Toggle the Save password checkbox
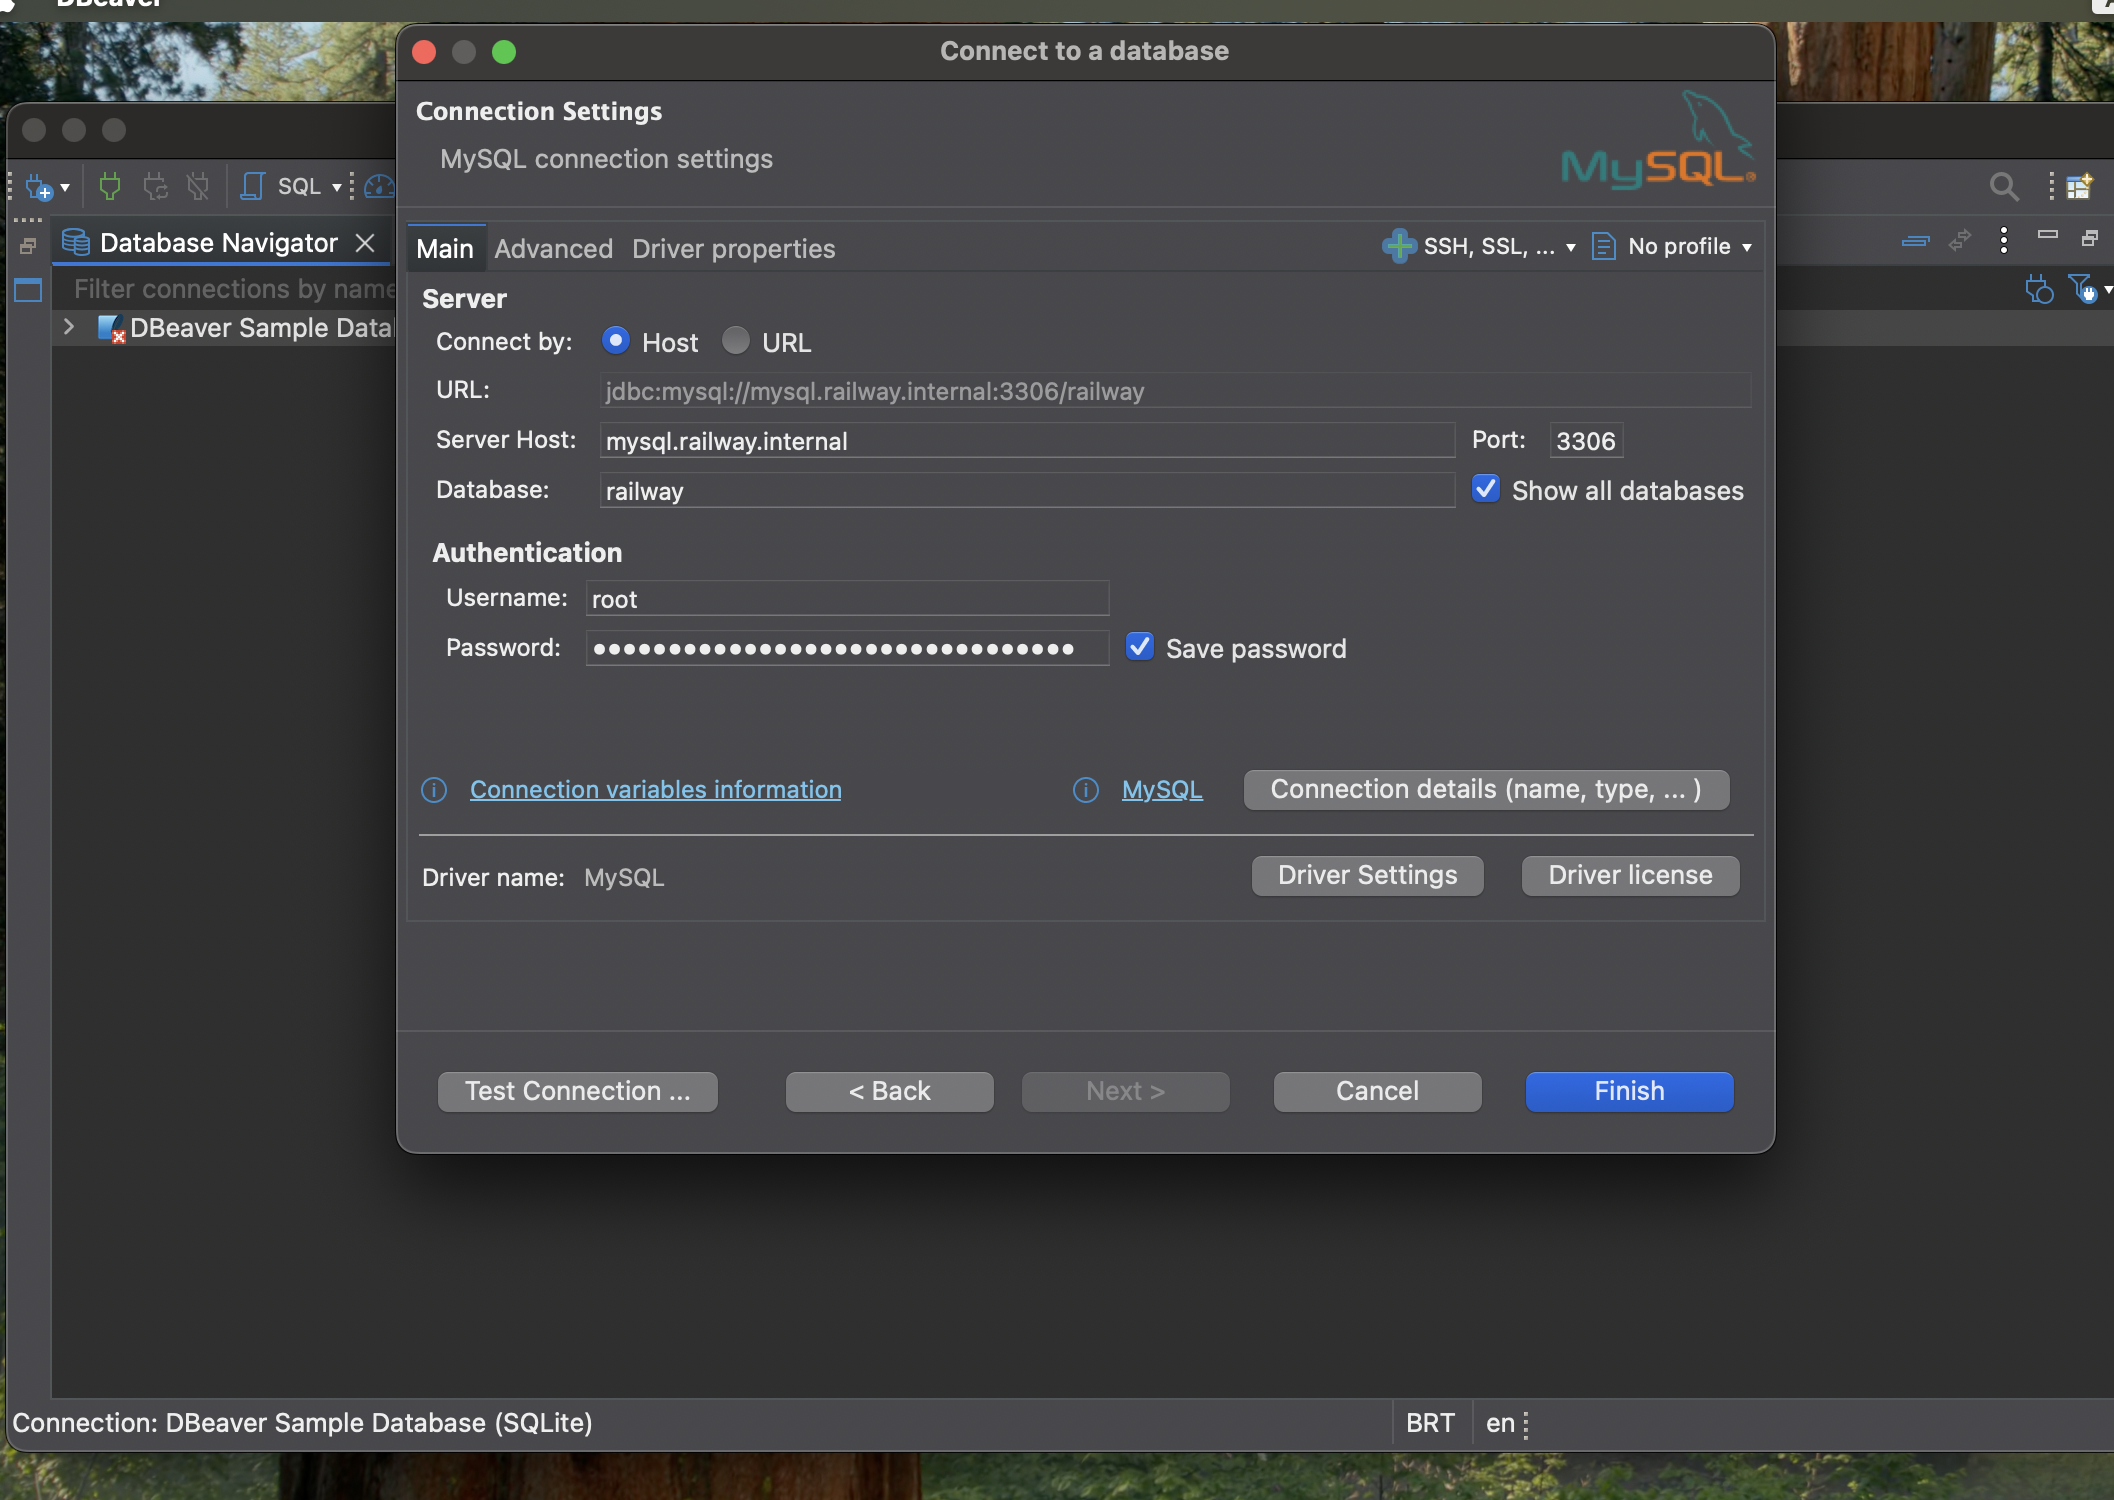 [1140, 647]
